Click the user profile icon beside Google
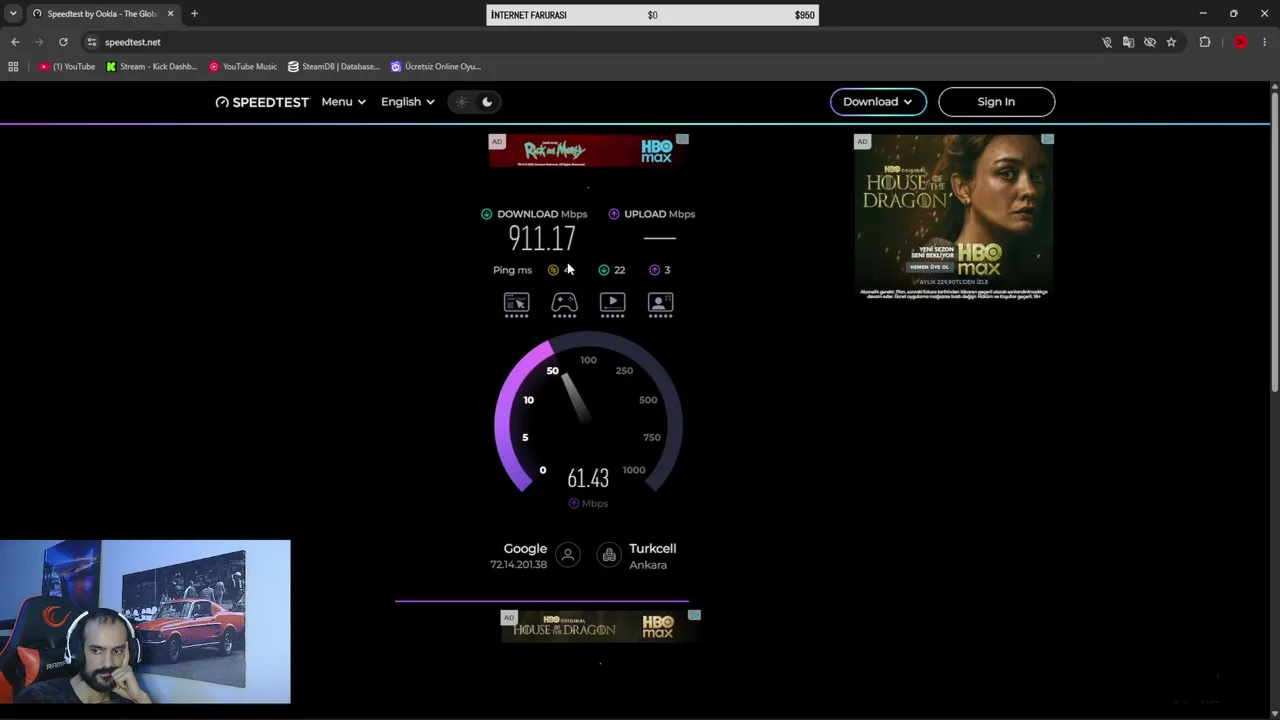1280x720 pixels. 568,555
